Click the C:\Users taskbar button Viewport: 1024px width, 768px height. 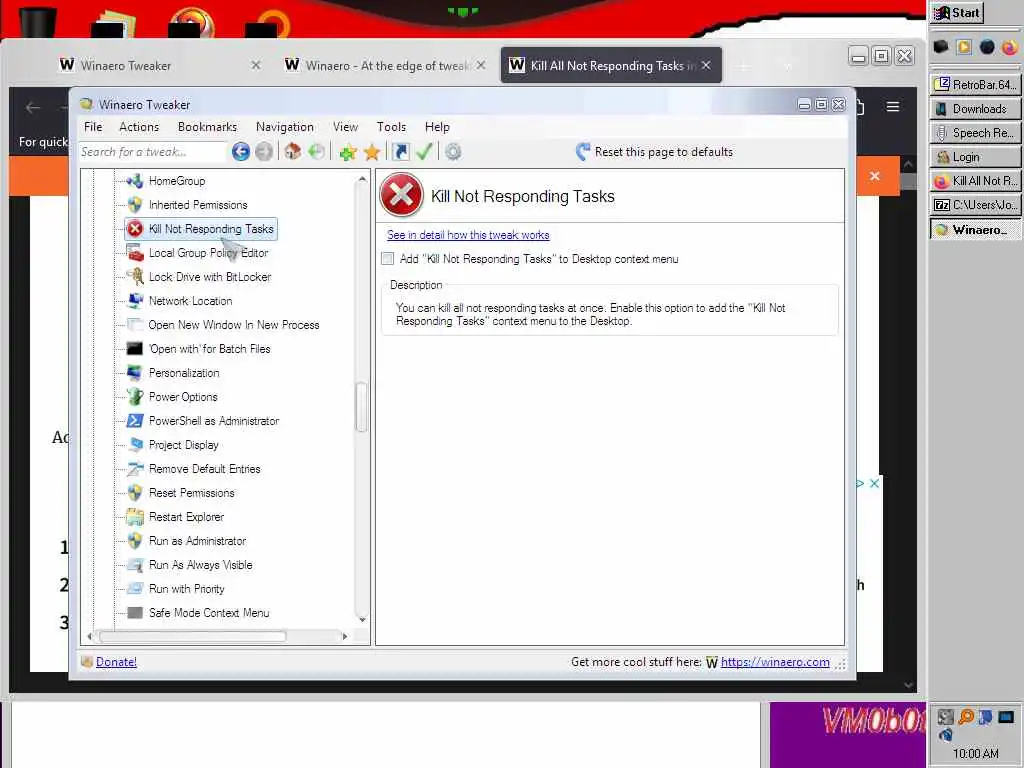(x=976, y=205)
